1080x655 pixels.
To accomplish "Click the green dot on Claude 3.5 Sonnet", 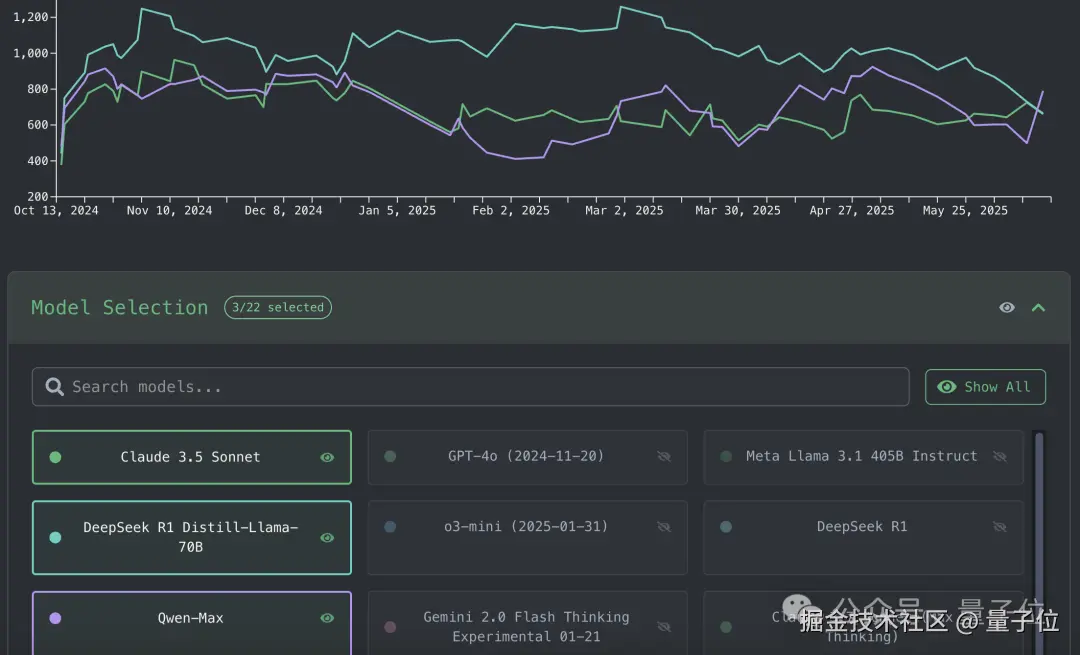I will [56, 457].
